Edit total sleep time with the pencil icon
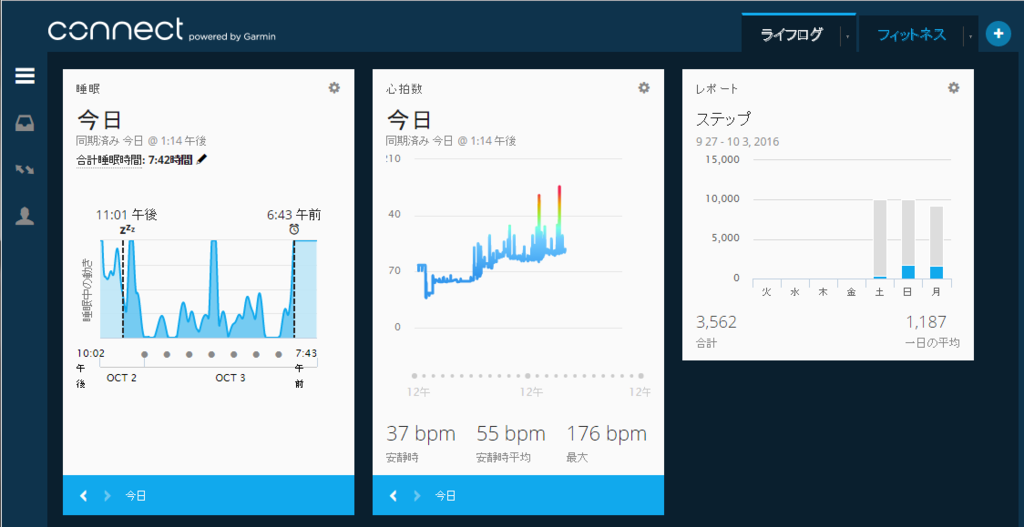1024x527 pixels. [201, 159]
